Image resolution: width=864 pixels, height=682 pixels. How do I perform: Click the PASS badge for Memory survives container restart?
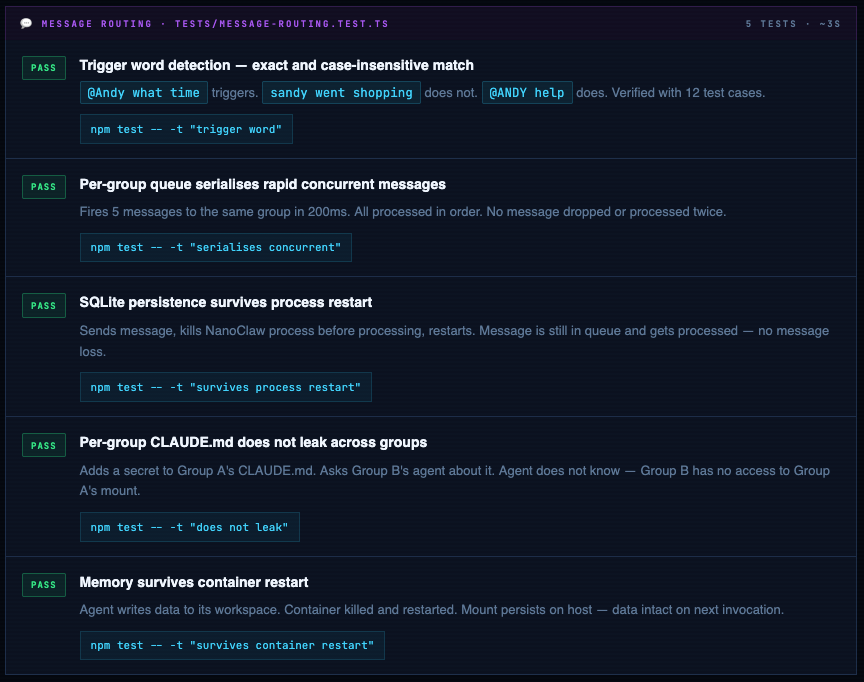point(43,585)
